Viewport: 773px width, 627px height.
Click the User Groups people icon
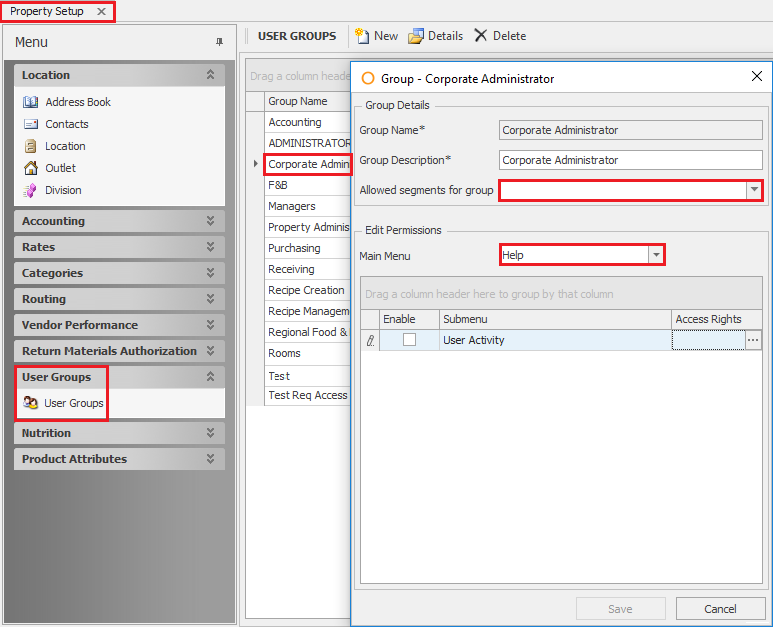tap(31, 403)
